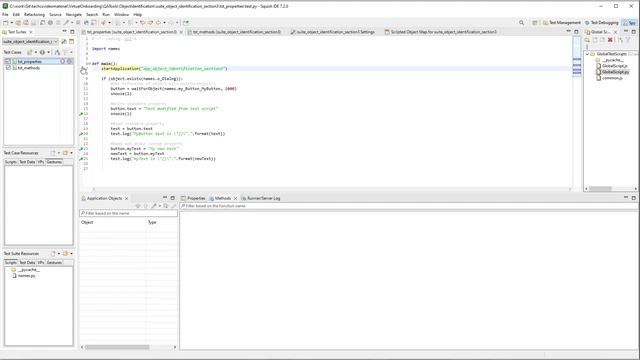Open dropdown arrow beside Test Suite Resources folder icon
This screenshot has height=360, width=640.
pos(71,253)
